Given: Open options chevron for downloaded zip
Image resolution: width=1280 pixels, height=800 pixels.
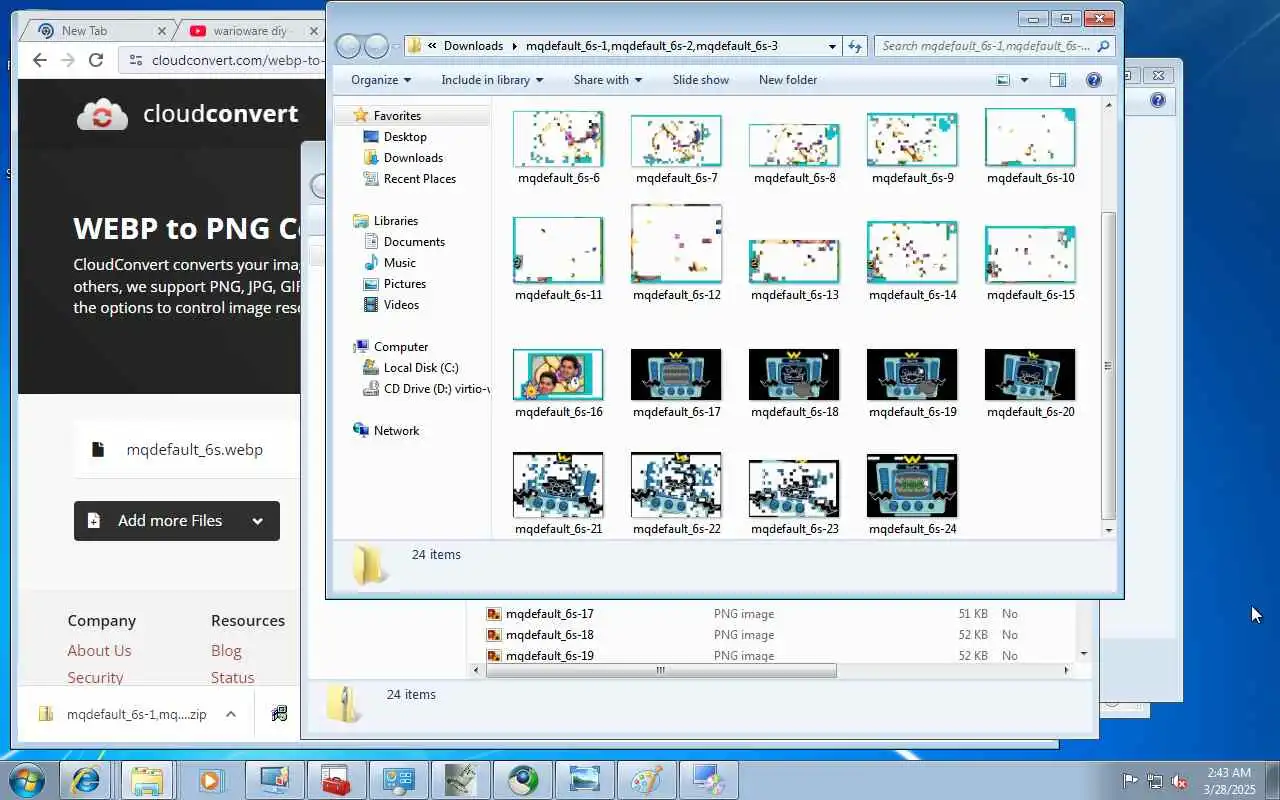Looking at the screenshot, I should point(231,714).
